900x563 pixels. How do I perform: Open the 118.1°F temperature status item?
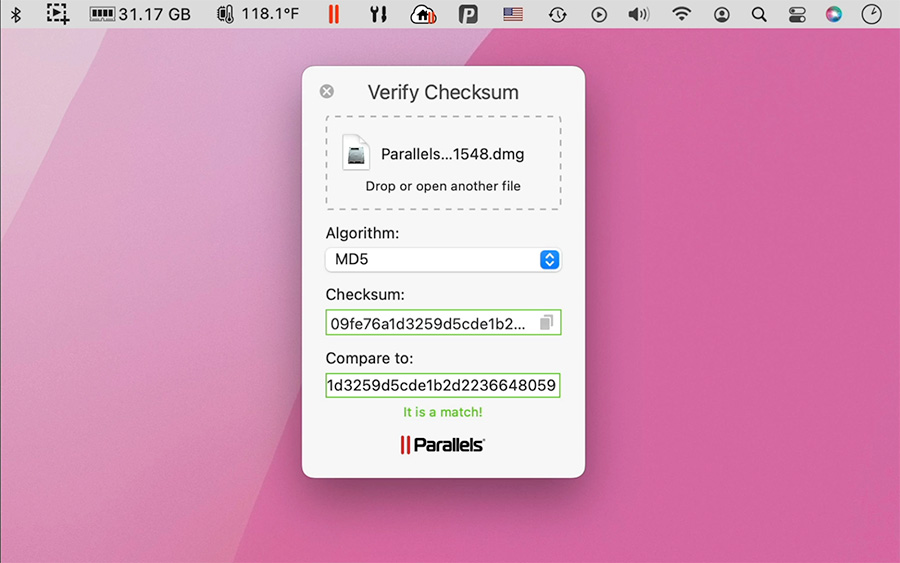coord(258,14)
